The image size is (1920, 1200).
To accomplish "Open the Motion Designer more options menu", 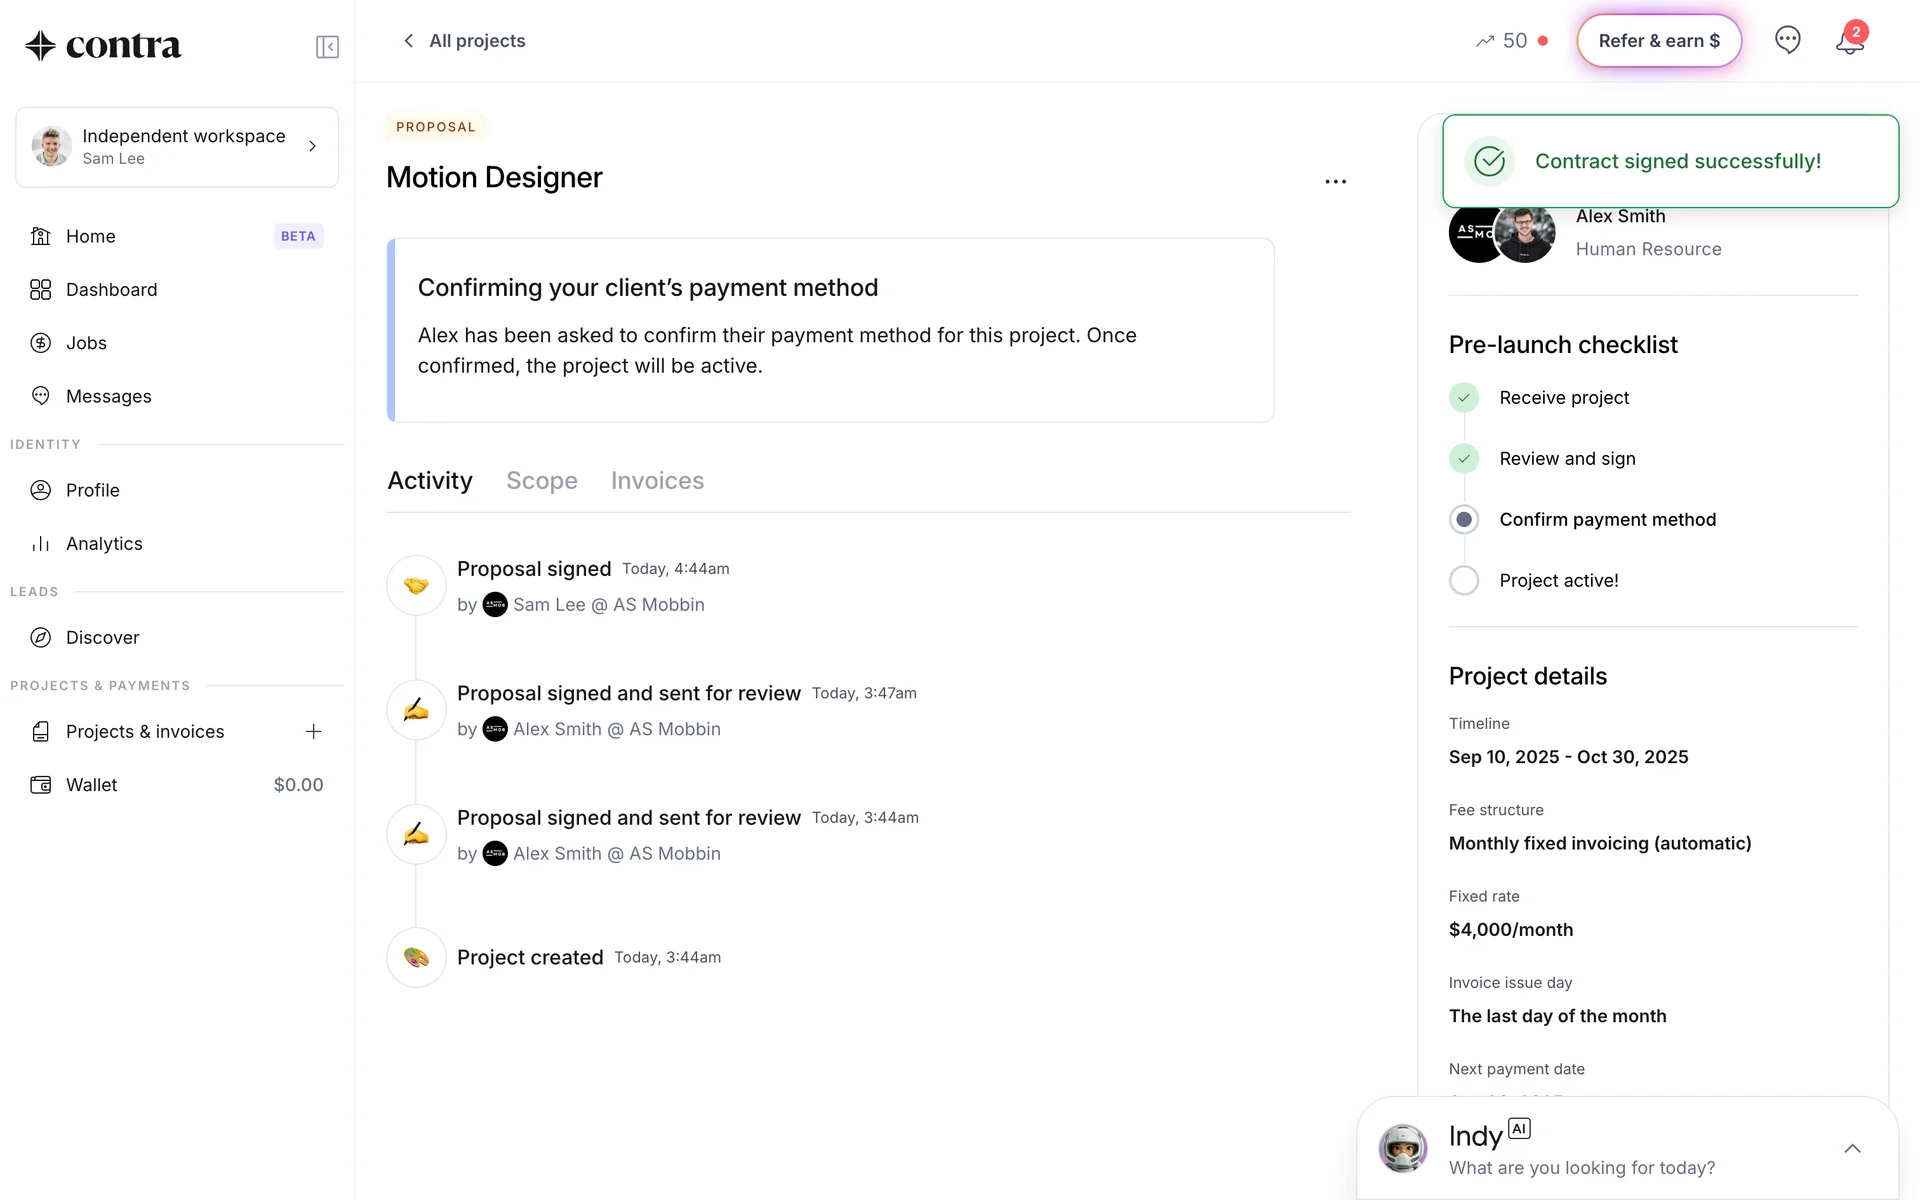I will pos(1335,182).
